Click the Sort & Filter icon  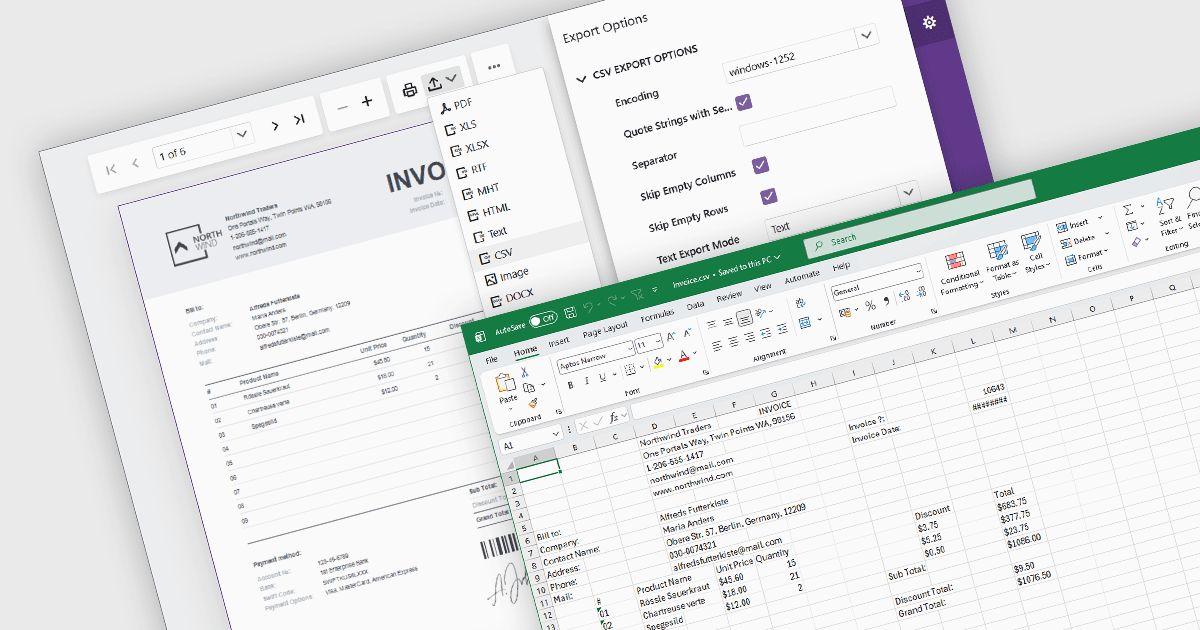(x=1167, y=208)
